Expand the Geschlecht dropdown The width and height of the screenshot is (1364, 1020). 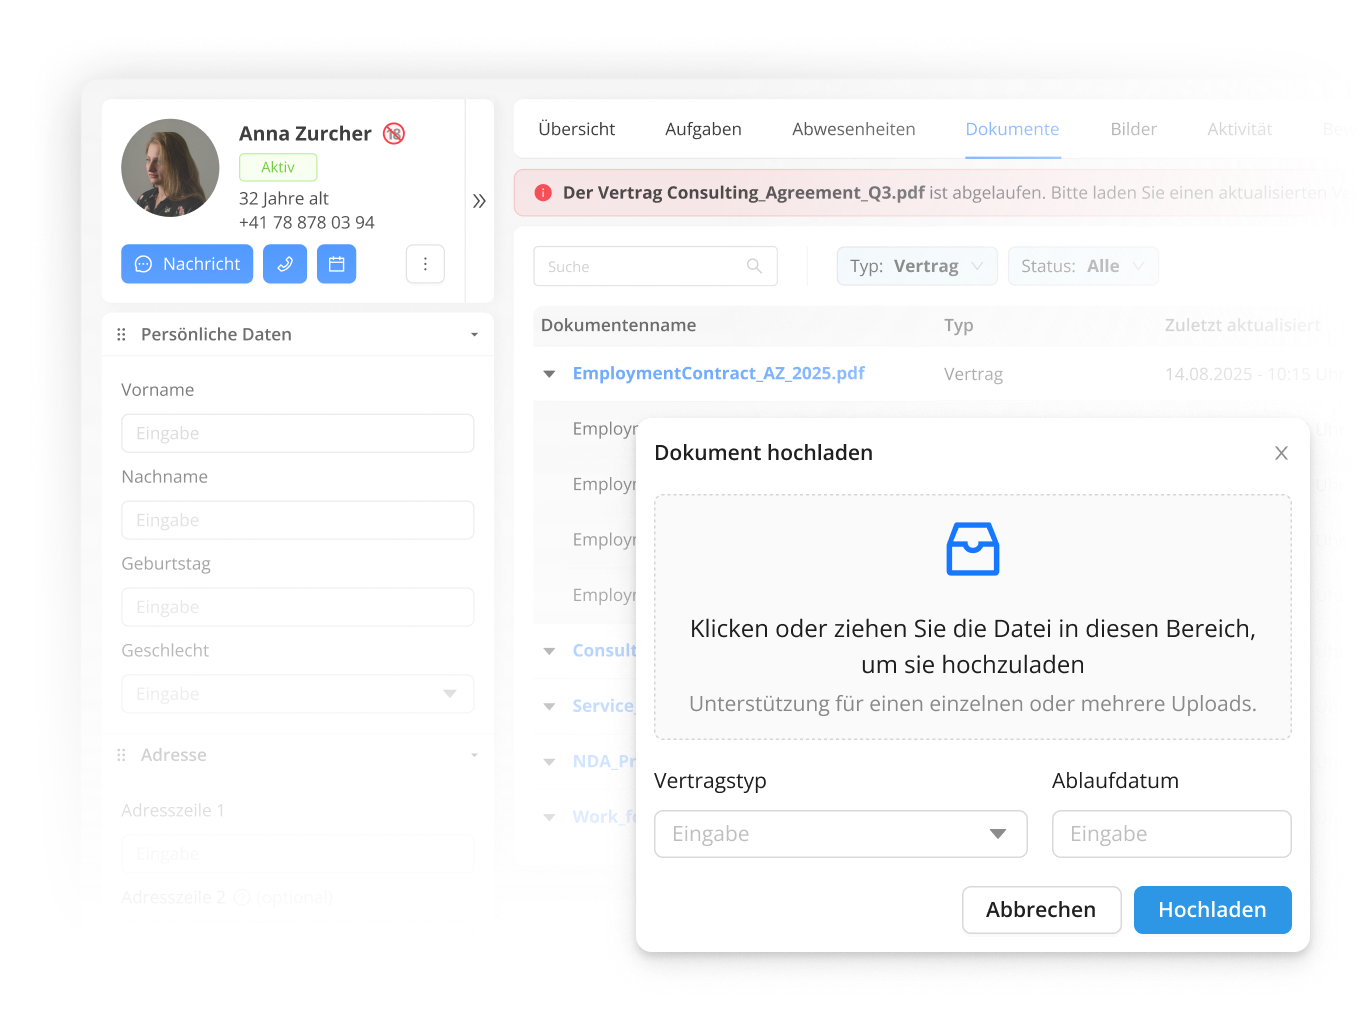pyautogui.click(x=297, y=694)
